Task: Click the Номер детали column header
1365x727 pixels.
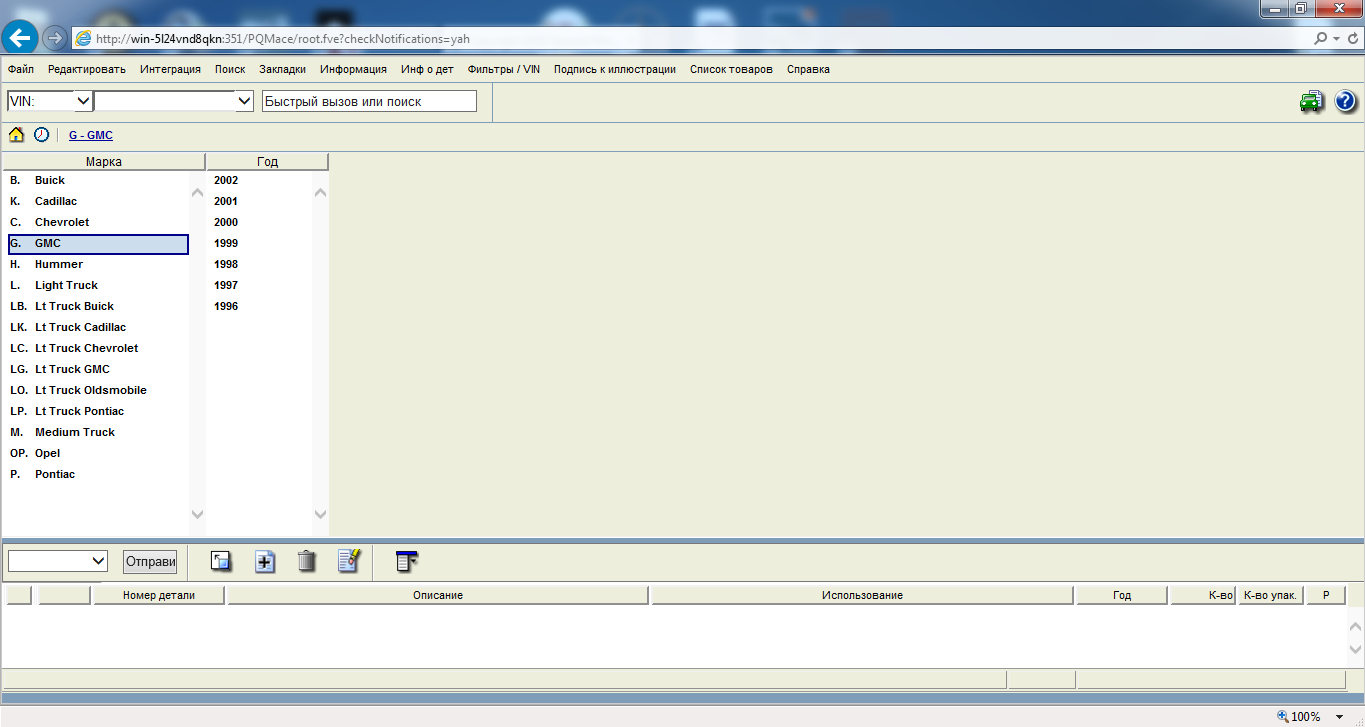Action: (159, 595)
